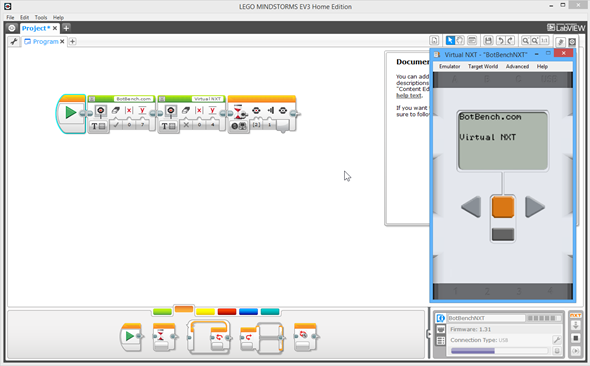590x366 pixels.
Task: Open Target World menu in Virtual NXT
Action: (x=483, y=66)
